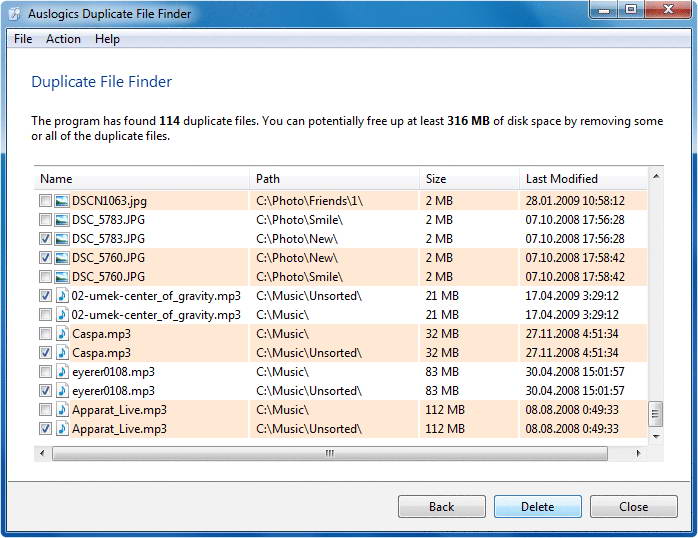Screen dimensions: 698x538
Task: Tick the checkbox for Caspa.mp3 in C:\Music\
Action: 45,334
